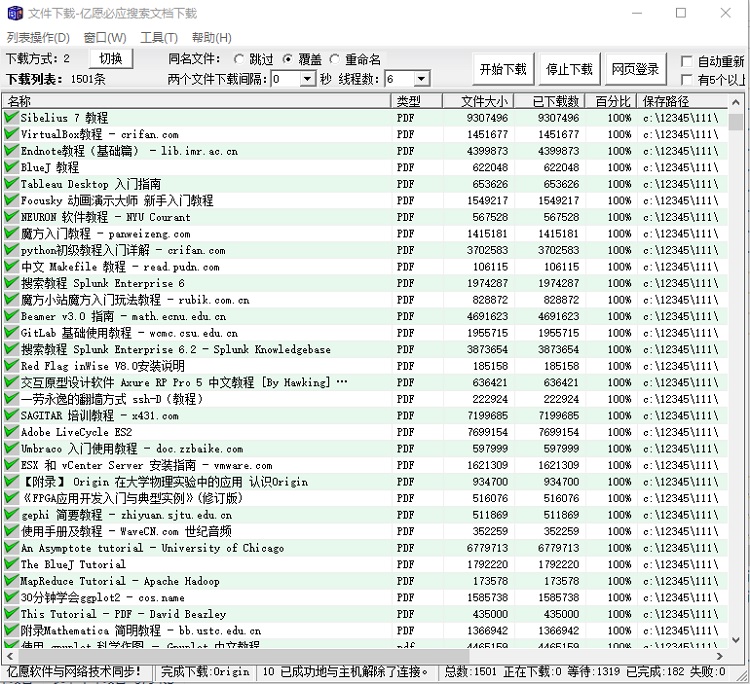Sort by the 文件大小 column header
This screenshot has width=750, height=684.
pyautogui.click(x=478, y=101)
